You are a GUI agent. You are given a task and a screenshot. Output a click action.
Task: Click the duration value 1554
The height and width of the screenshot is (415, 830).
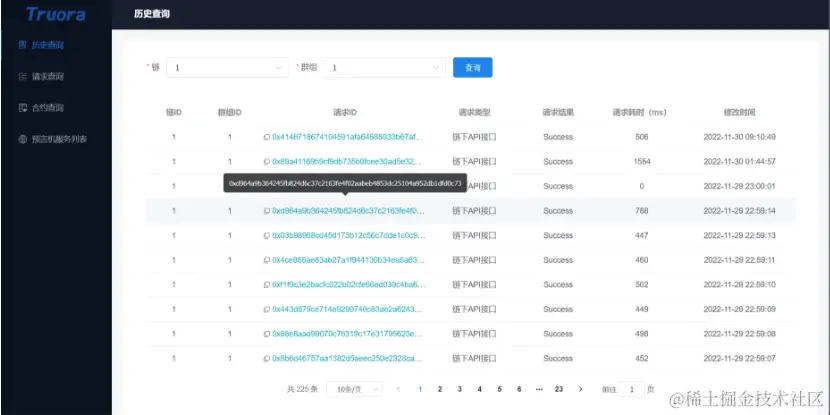pos(642,161)
